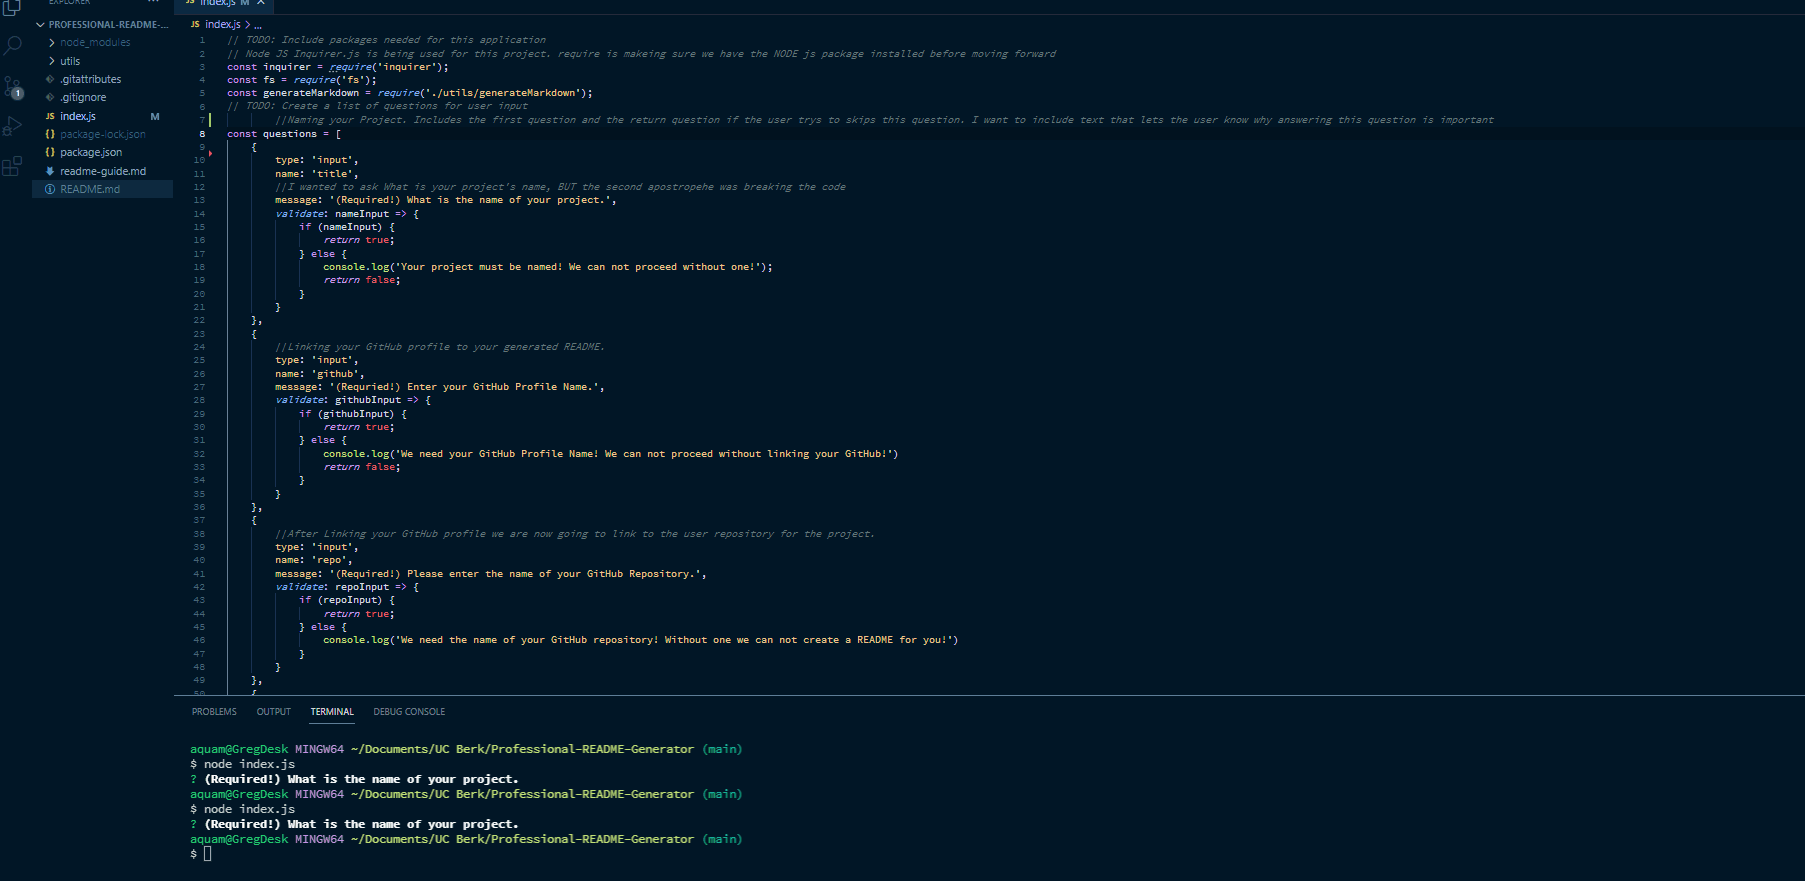The image size is (1805, 881).
Task: Click the git icon beside .gitignore
Action: click(x=50, y=98)
